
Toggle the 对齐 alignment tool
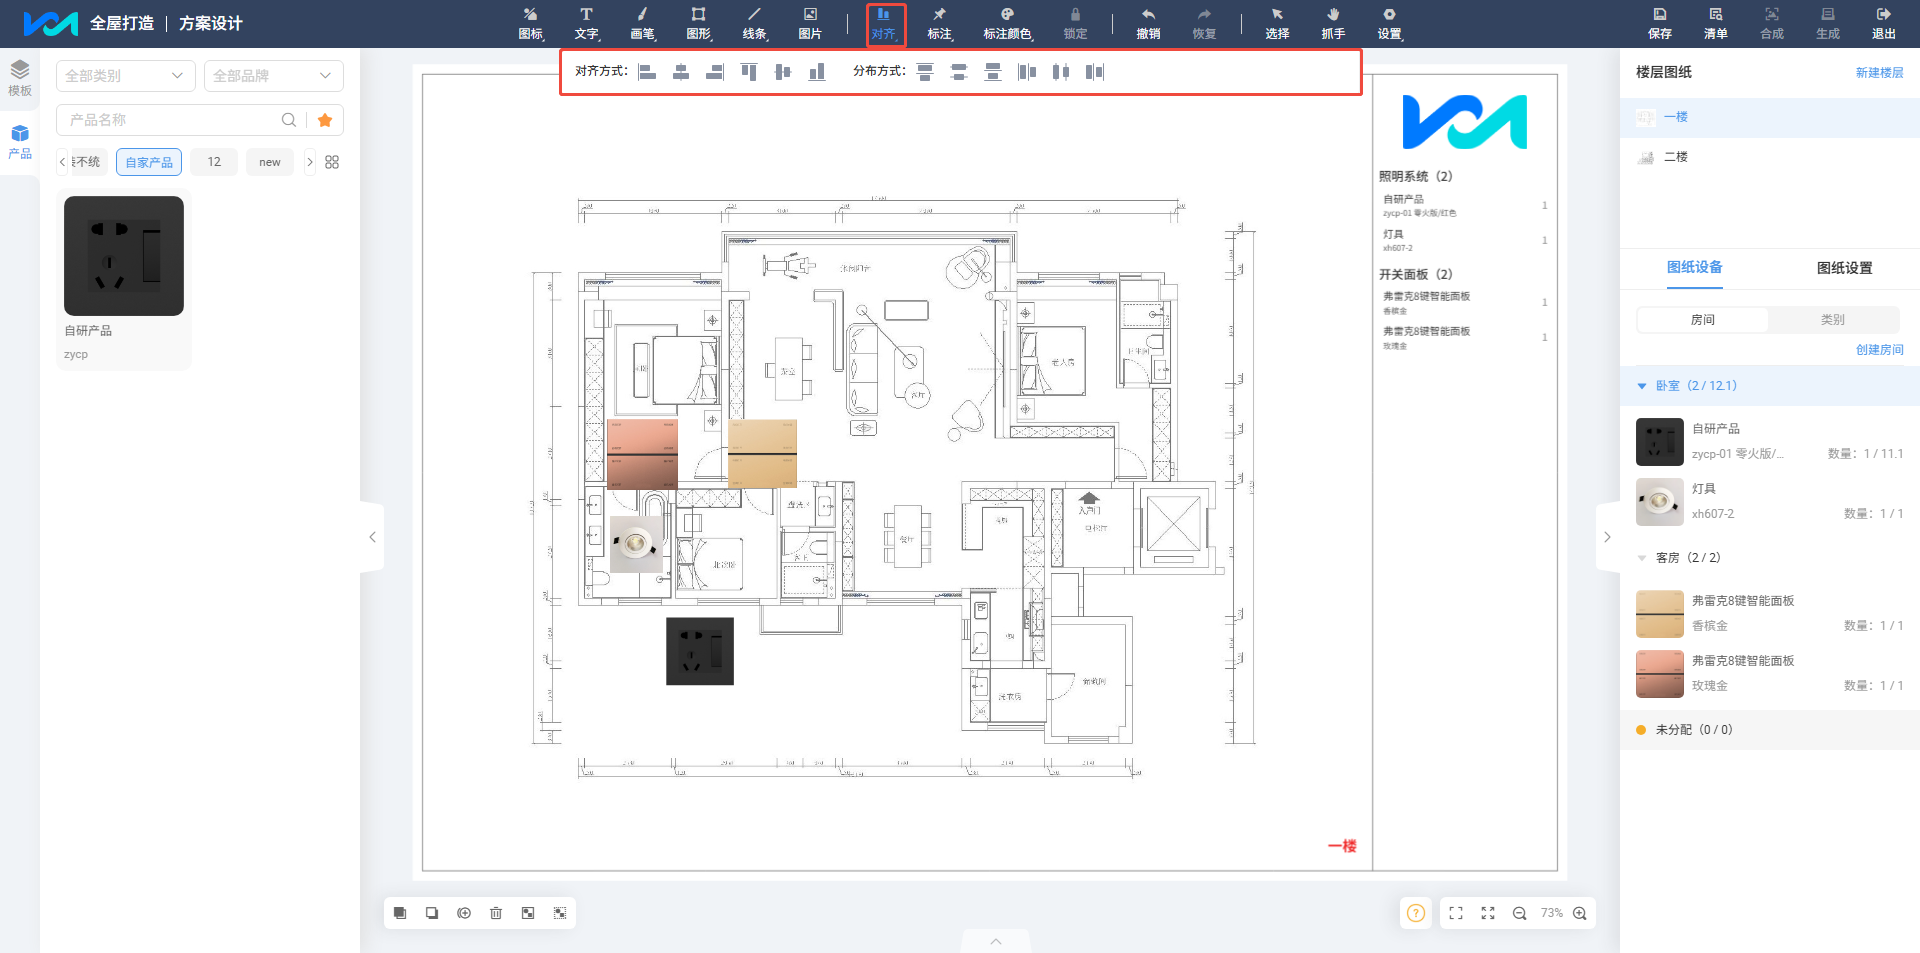884,24
